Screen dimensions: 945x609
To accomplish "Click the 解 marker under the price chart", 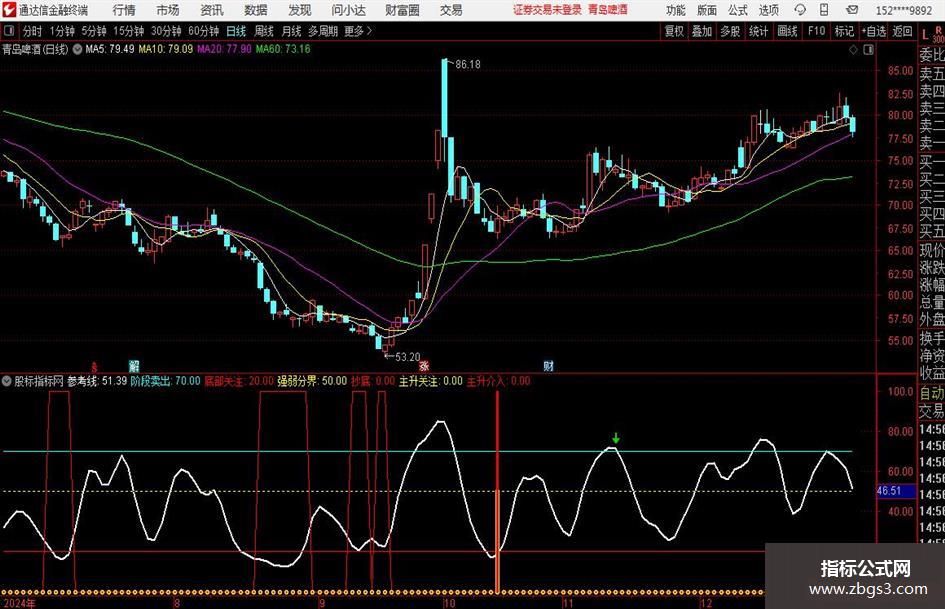I will (134, 365).
